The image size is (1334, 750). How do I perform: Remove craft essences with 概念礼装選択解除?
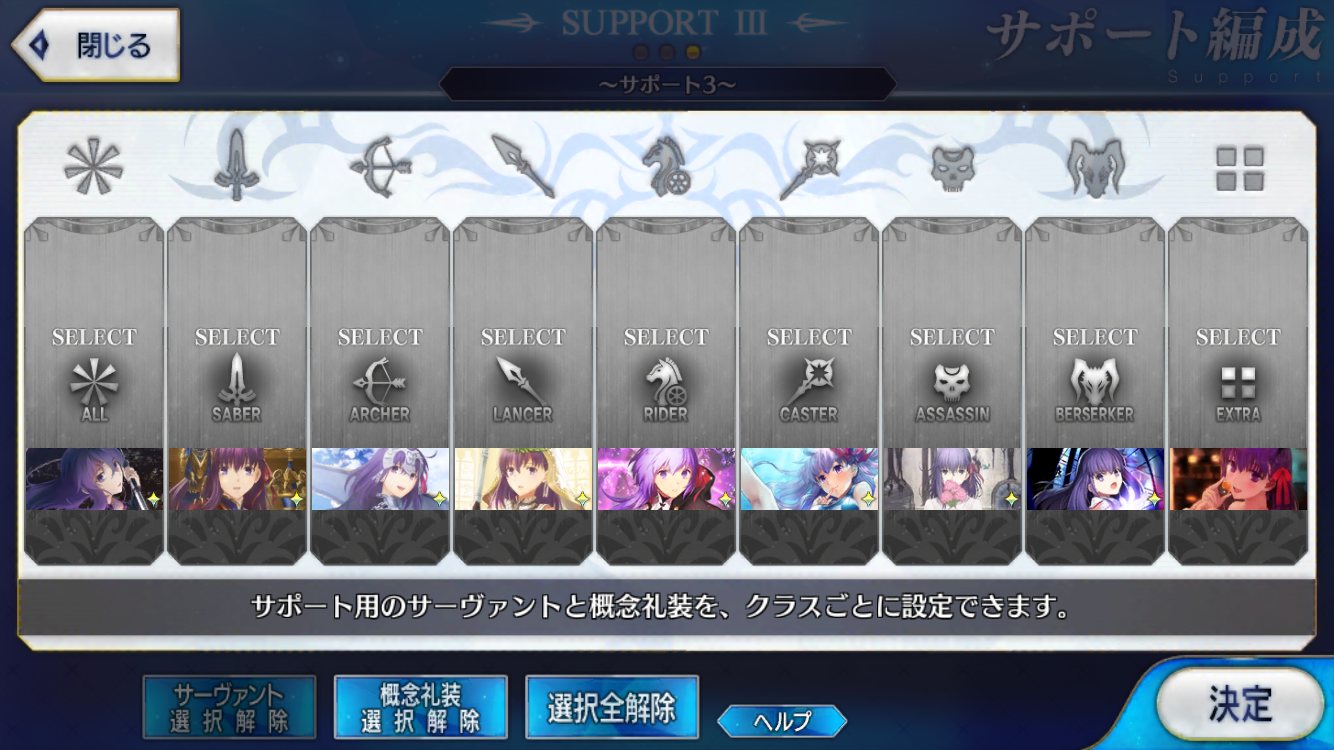coord(420,707)
